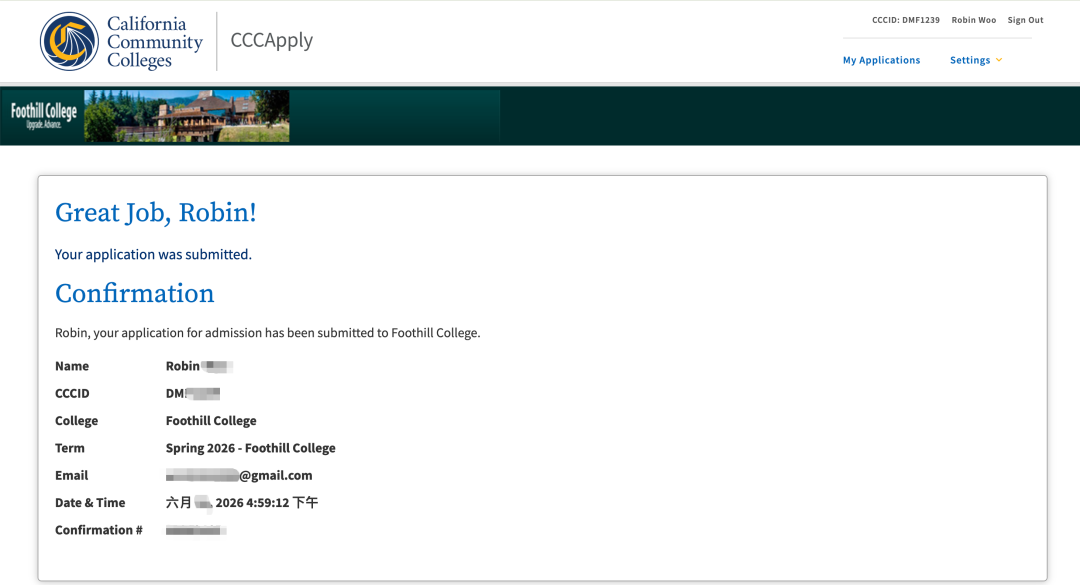
Task: Click the CCCApply title
Action: (x=271, y=41)
